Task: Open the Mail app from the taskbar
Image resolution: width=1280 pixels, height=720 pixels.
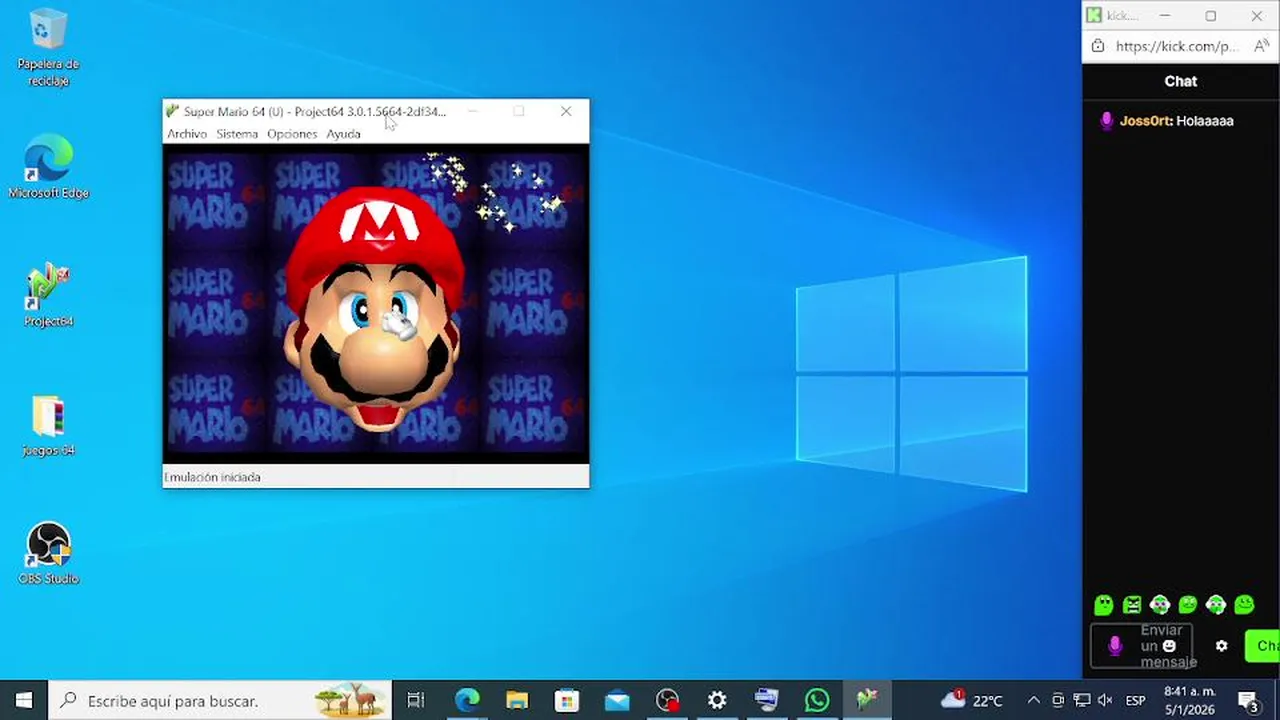Action: 617,700
